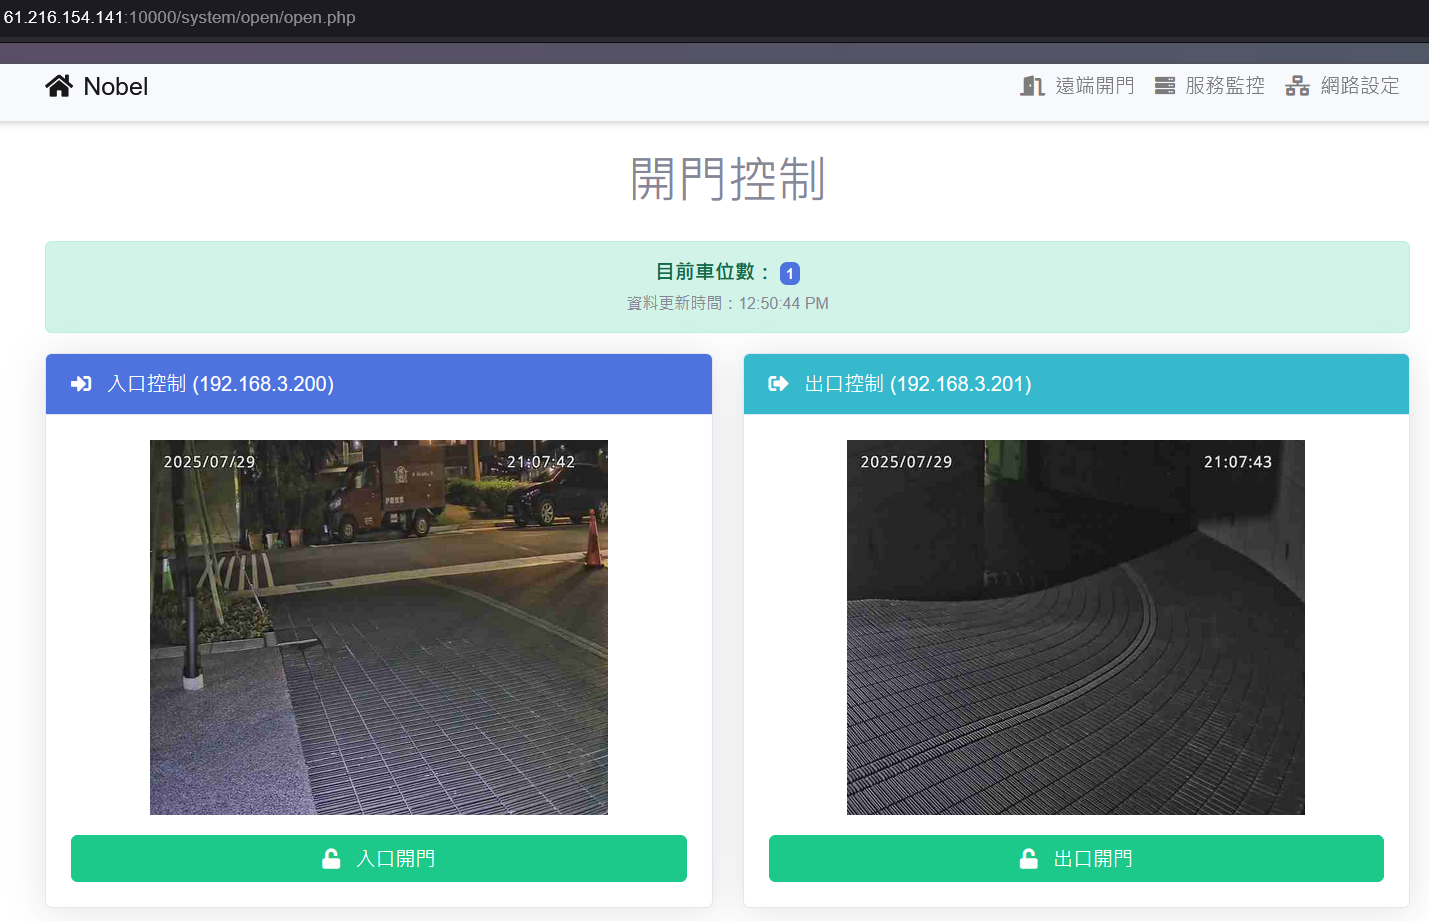The width and height of the screenshot is (1429, 921).
Task: Click the 出口開門 green button
Action: pyautogui.click(x=1076, y=858)
